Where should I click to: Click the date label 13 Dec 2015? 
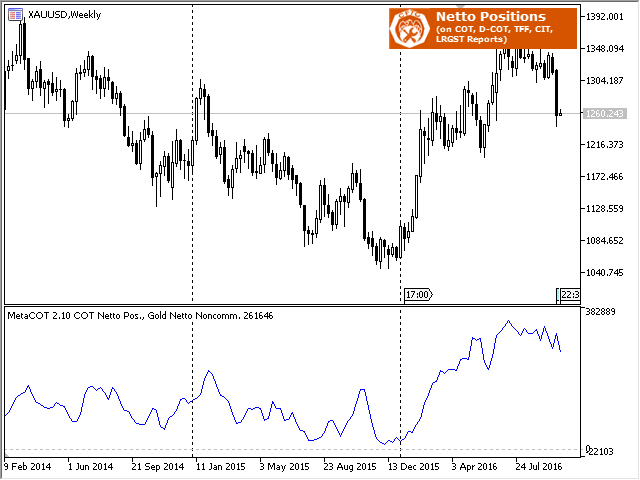[413, 467]
